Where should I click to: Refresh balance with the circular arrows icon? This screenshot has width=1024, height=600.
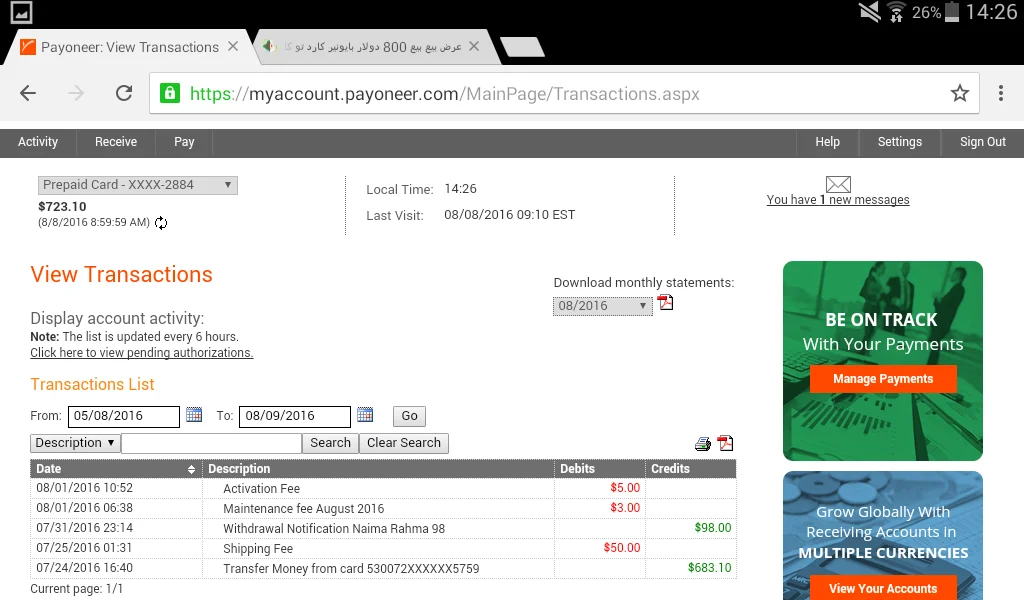click(161, 223)
